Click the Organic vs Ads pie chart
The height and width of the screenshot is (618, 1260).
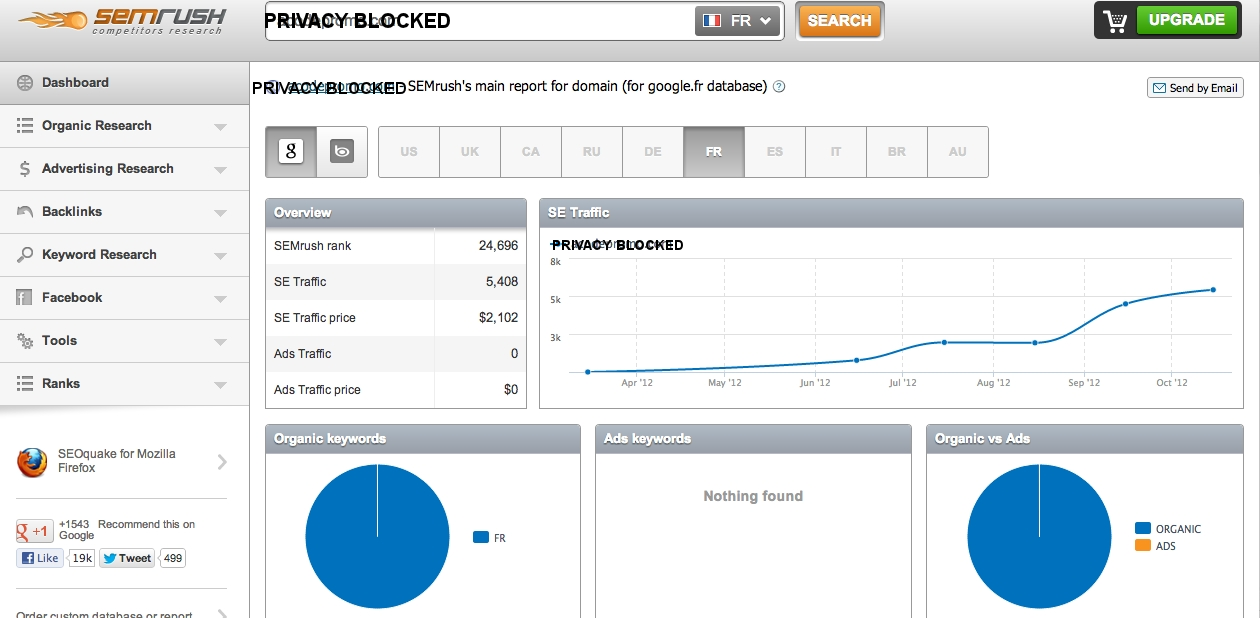(x=1040, y=536)
